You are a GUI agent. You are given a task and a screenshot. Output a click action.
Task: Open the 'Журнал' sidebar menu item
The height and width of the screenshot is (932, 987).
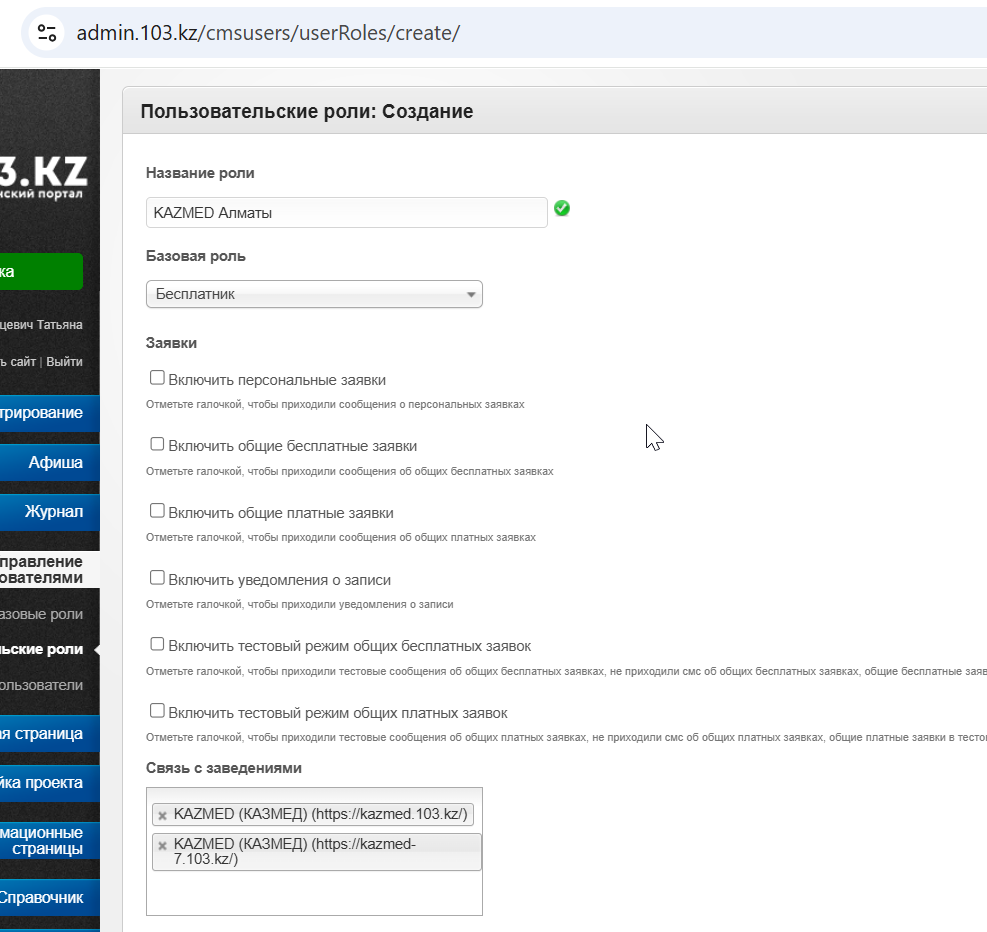tap(50, 512)
